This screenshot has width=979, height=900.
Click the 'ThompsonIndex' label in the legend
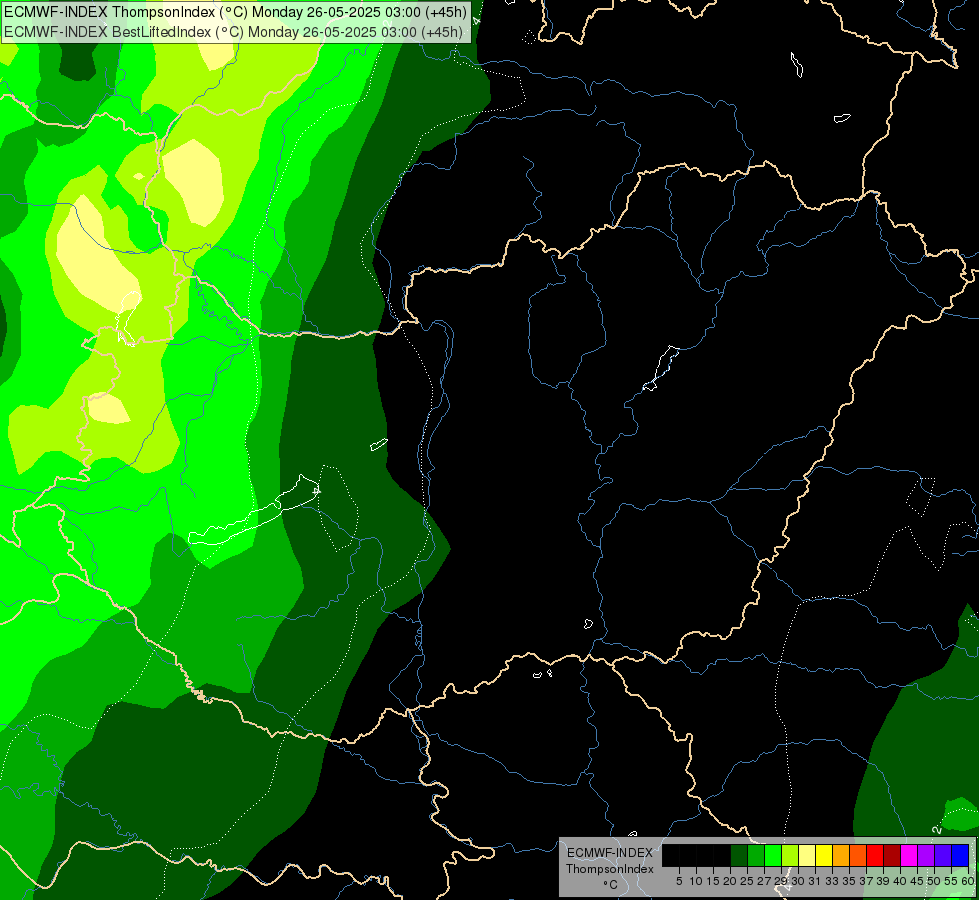[x=610, y=869]
